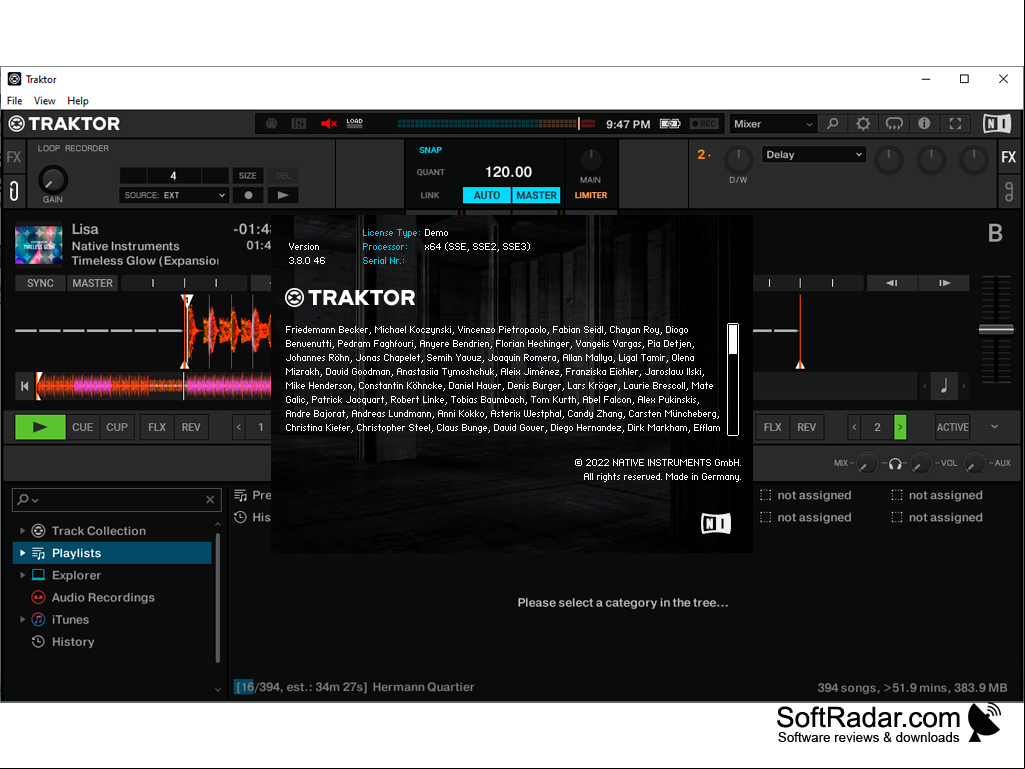
Task: Open the Delay effect dropdown
Action: 813,154
